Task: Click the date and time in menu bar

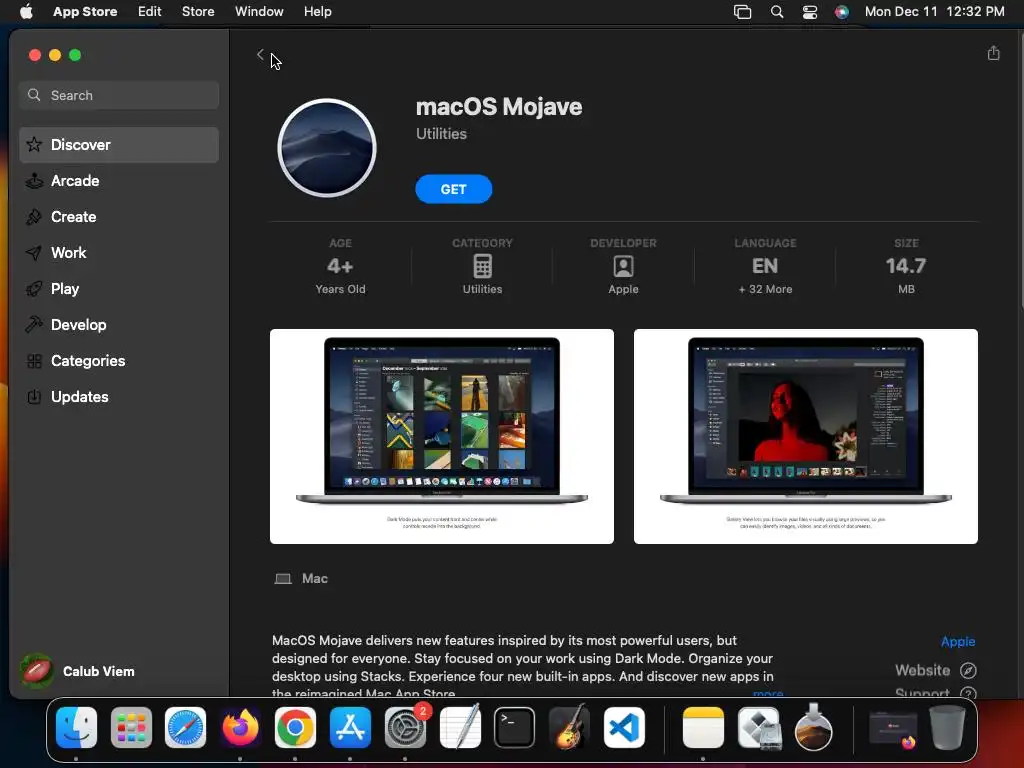Action: 935,12
